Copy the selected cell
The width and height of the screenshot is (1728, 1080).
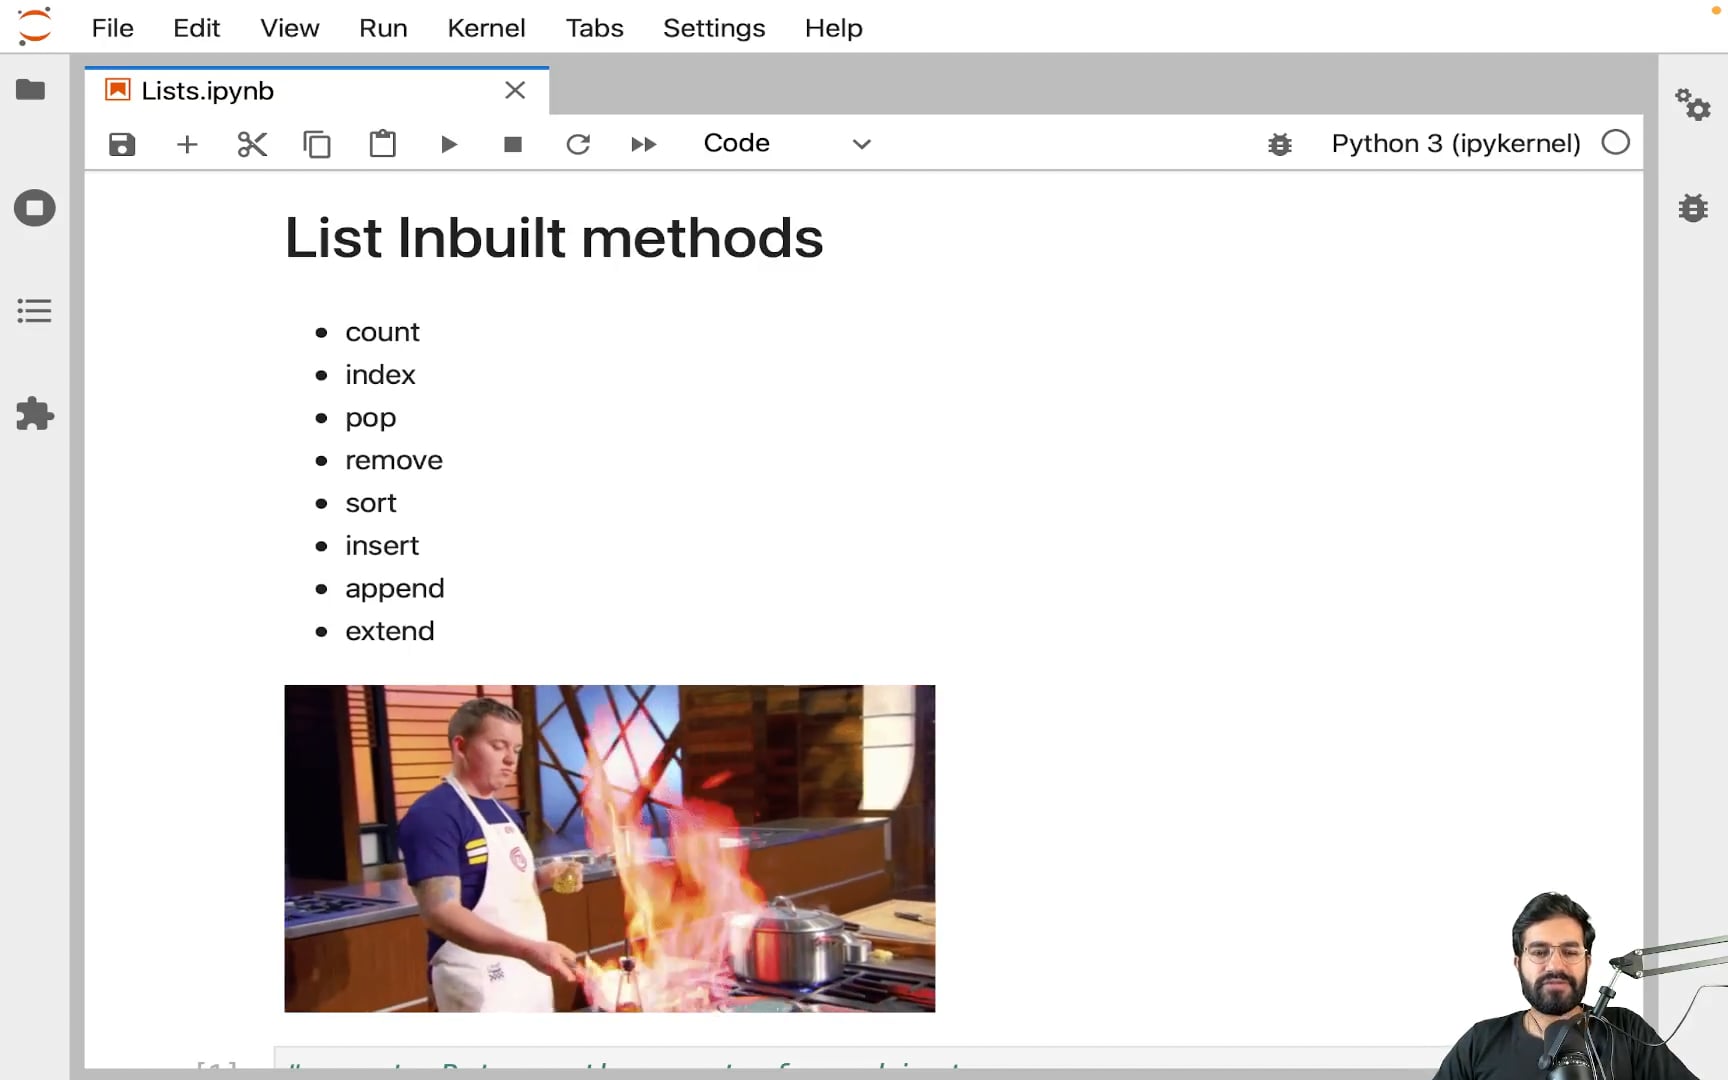click(317, 144)
